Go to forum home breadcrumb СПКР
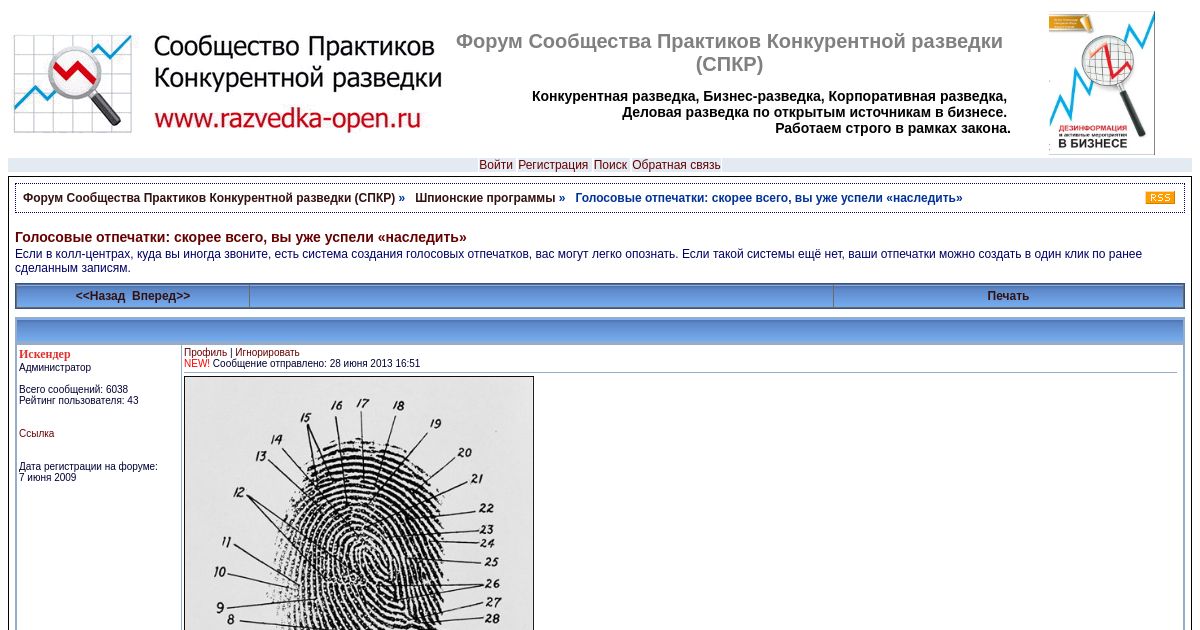 209,198
